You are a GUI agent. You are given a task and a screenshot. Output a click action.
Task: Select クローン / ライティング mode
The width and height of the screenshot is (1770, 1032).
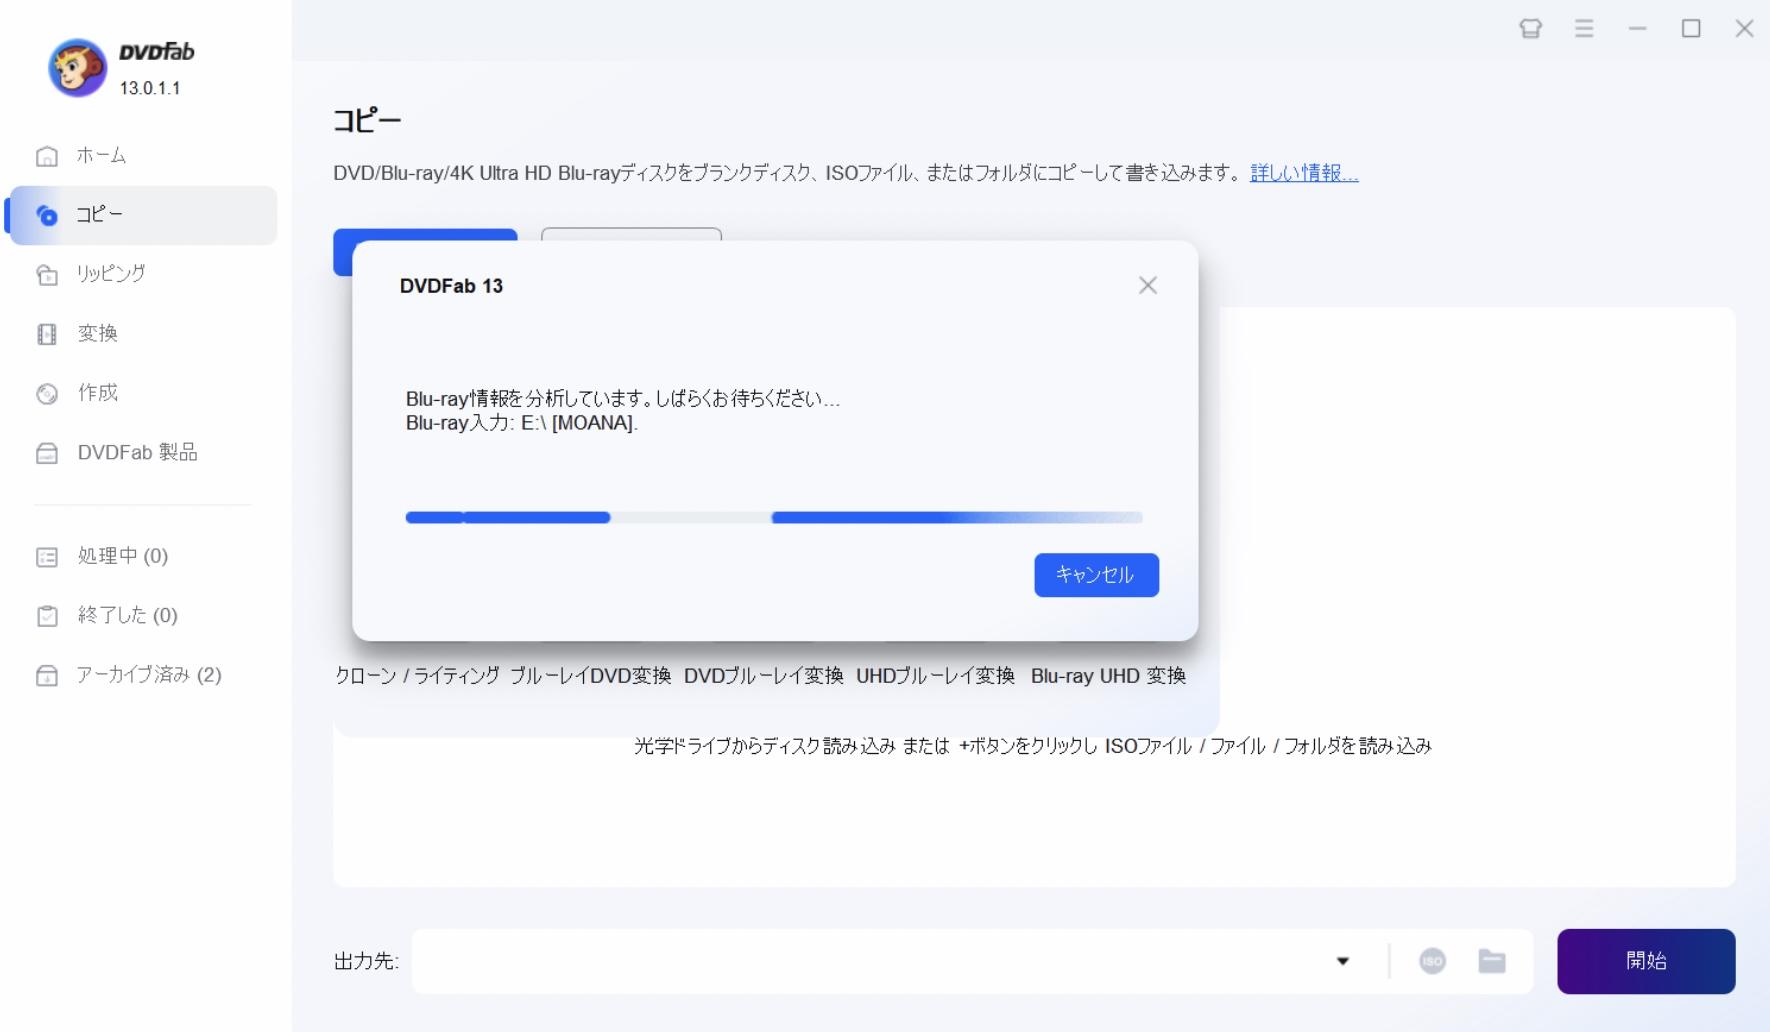[417, 676]
